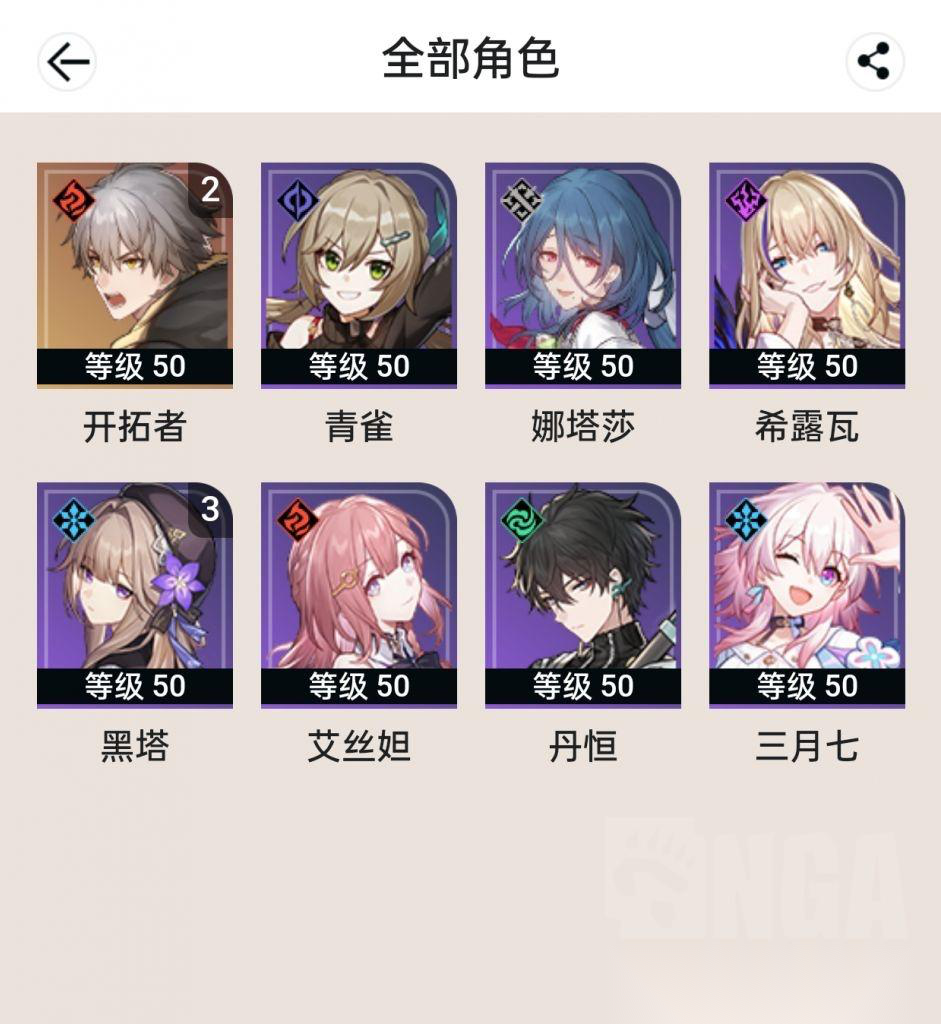Screen dimensions: 941x1024
Task: Click the 艾丝妲 name label
Action: (359, 746)
